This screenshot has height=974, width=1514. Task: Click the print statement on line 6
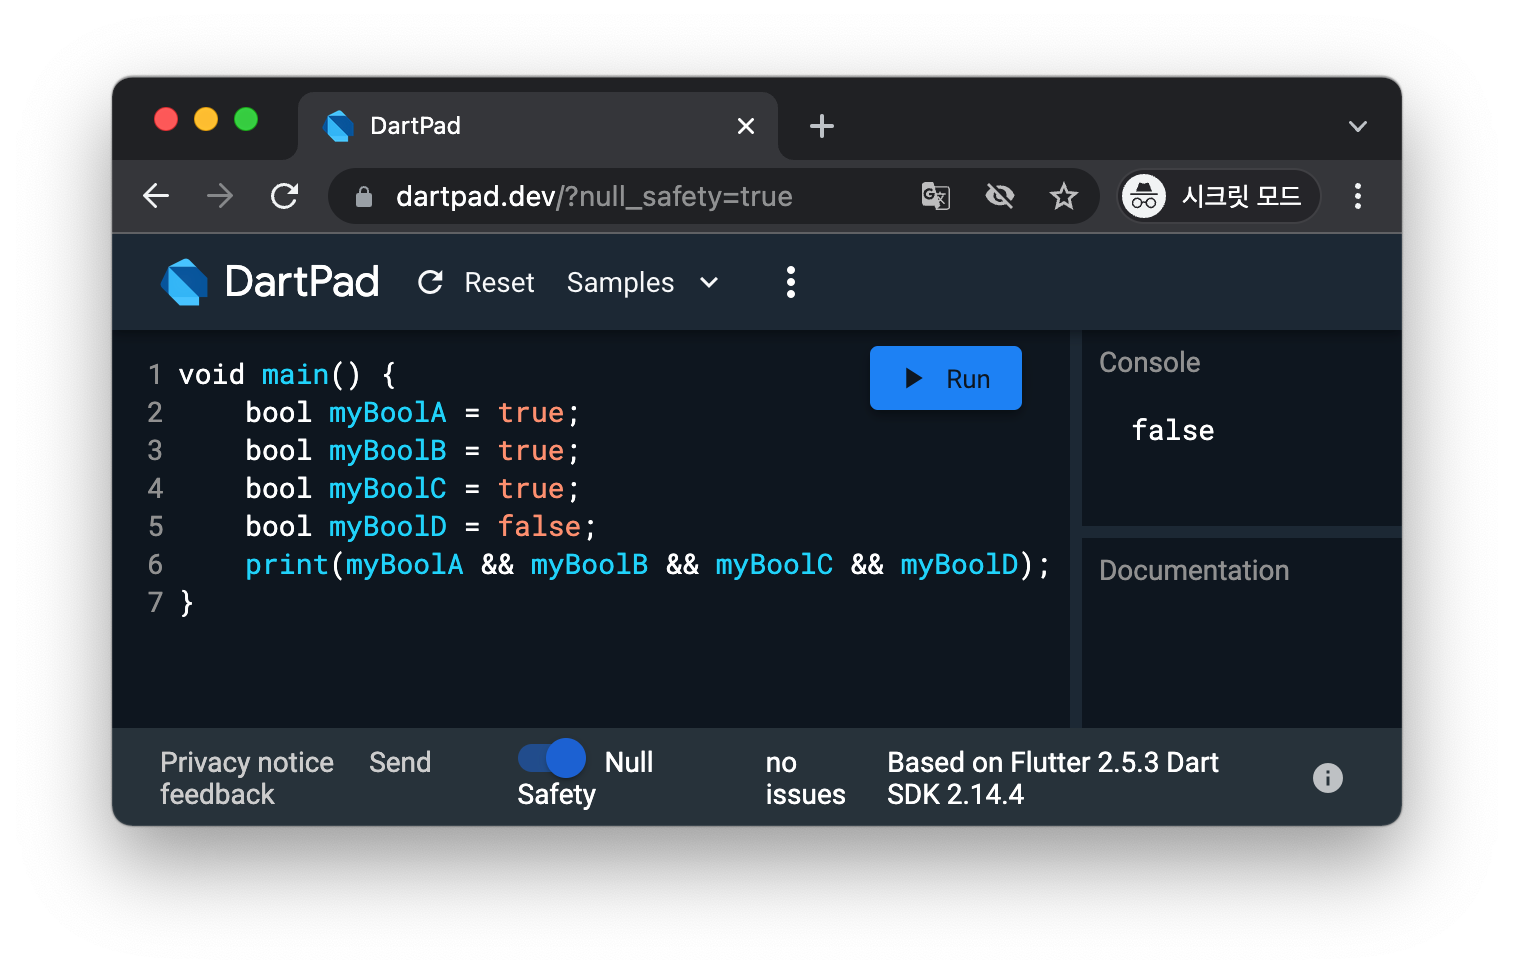(648, 565)
